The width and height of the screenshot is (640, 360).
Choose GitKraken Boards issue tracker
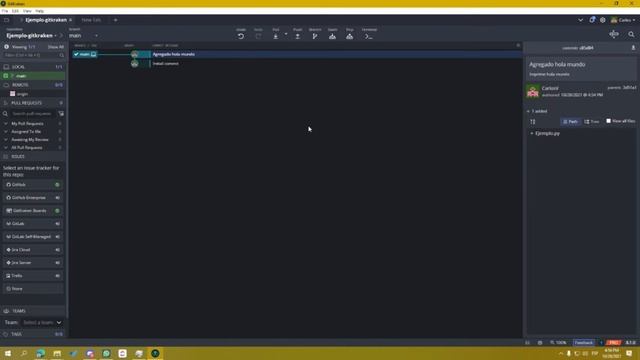coord(33,211)
